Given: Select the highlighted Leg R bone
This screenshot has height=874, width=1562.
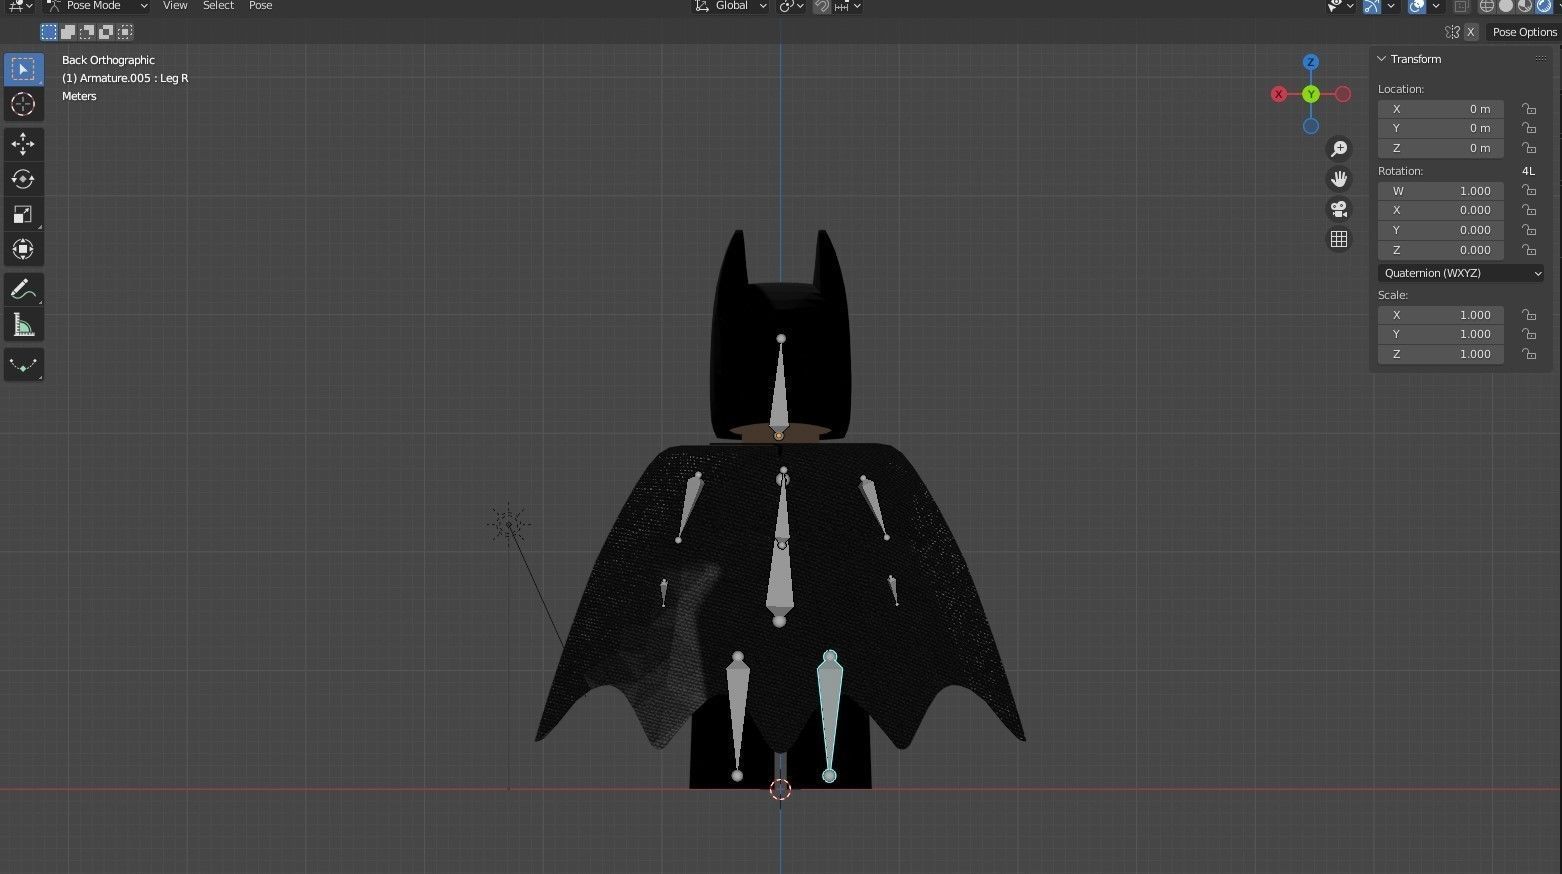Looking at the screenshot, I should (x=829, y=715).
